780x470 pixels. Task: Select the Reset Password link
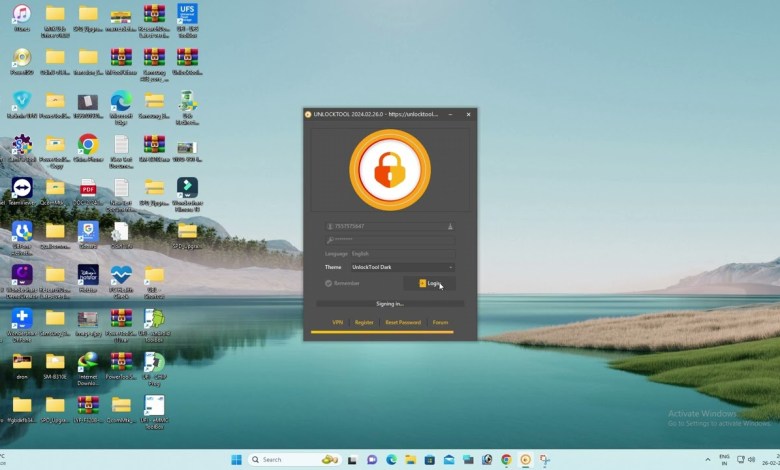[x=403, y=323]
